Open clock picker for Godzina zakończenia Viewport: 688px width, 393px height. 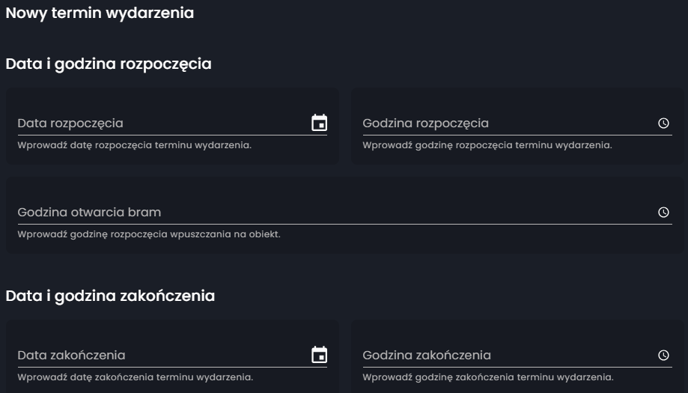coord(663,355)
